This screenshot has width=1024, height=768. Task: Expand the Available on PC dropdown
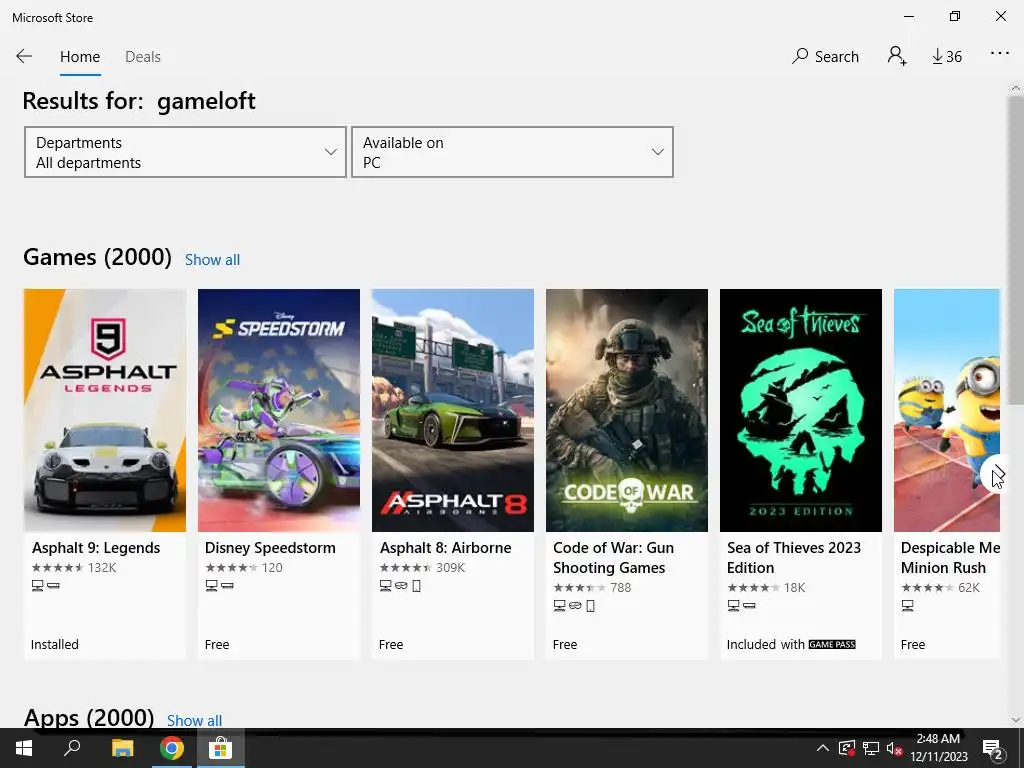pyautogui.click(x=513, y=152)
